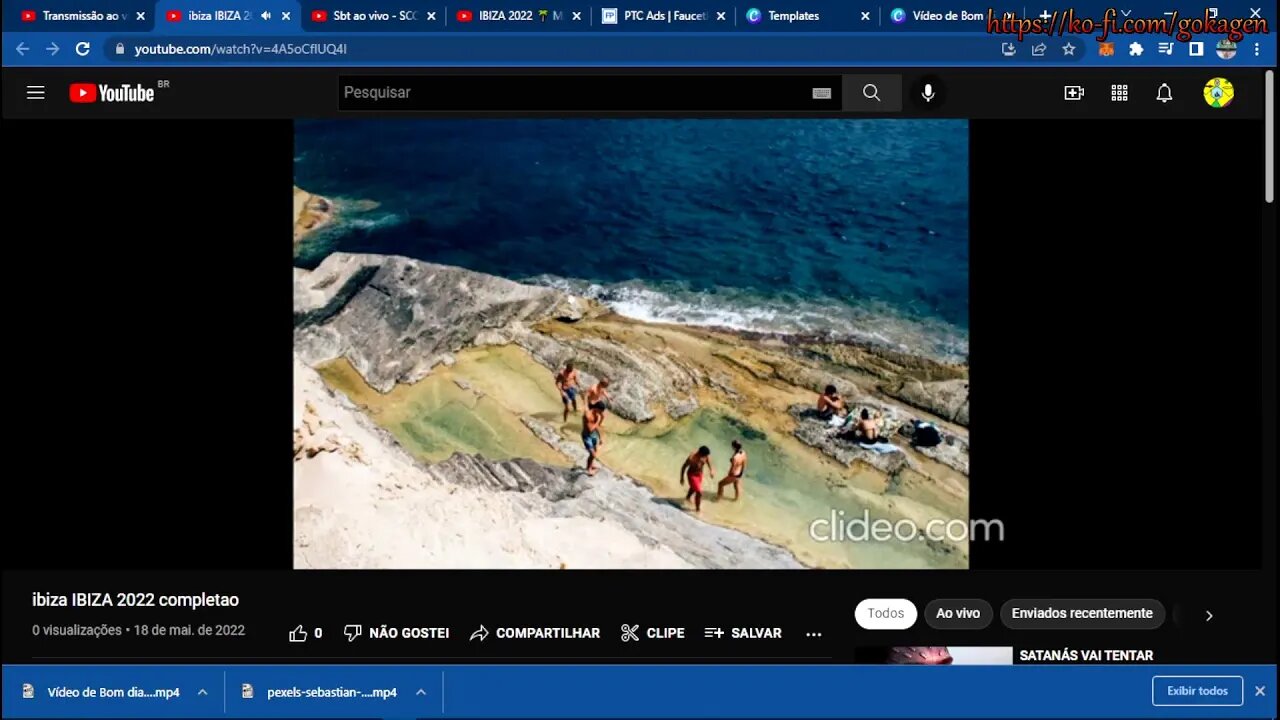Open the YouTube apps grid
Screen dimensions: 1280x720
(x=1119, y=93)
